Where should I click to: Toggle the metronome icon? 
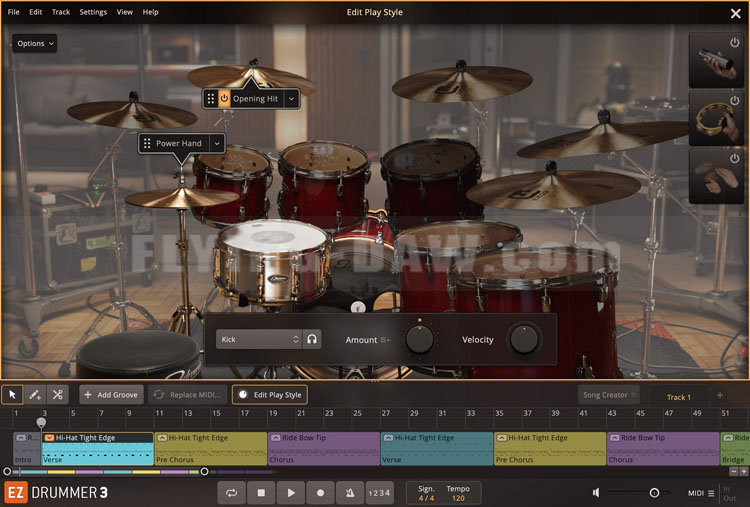(349, 493)
